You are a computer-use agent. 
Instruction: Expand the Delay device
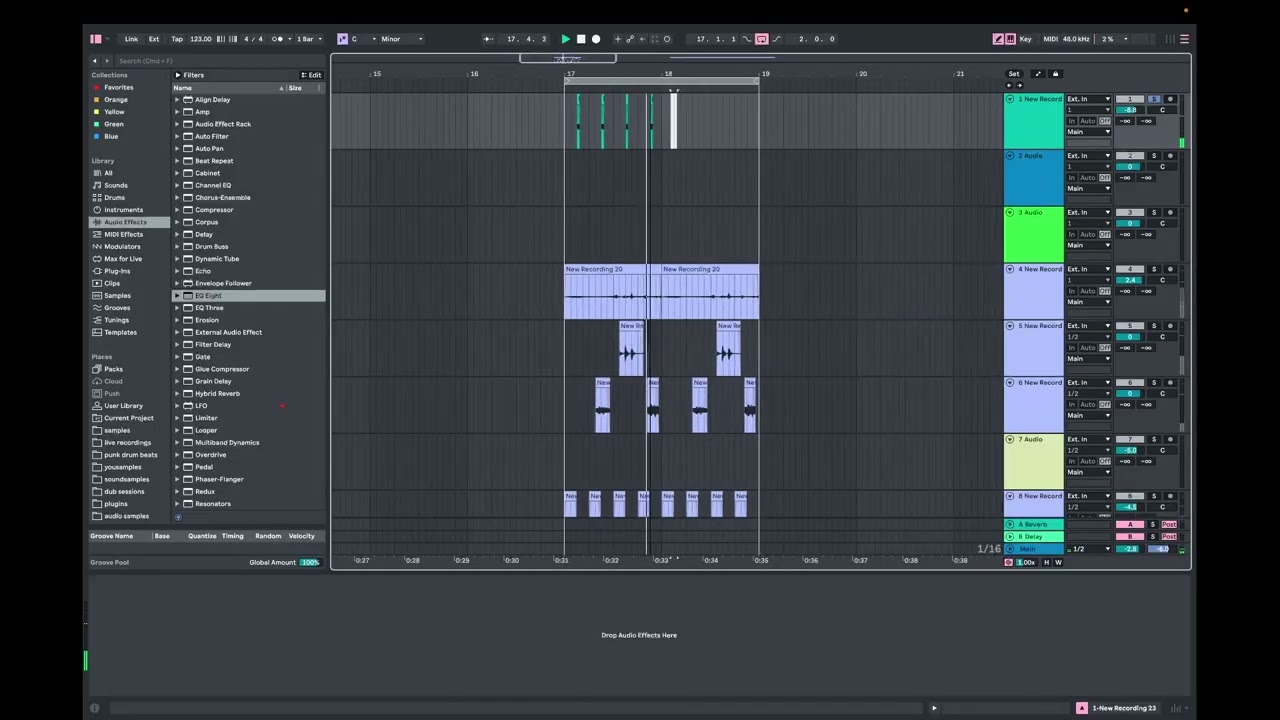177,234
